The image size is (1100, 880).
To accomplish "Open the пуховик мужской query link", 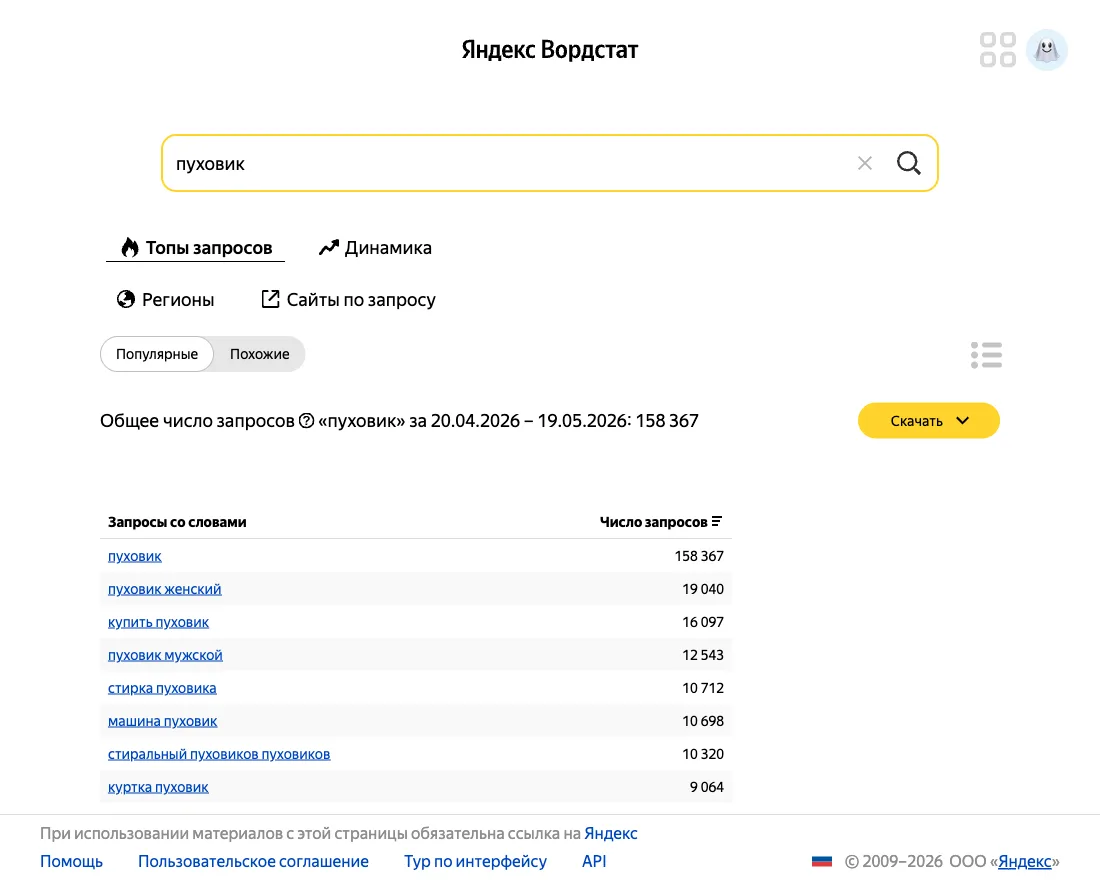I will point(165,655).
